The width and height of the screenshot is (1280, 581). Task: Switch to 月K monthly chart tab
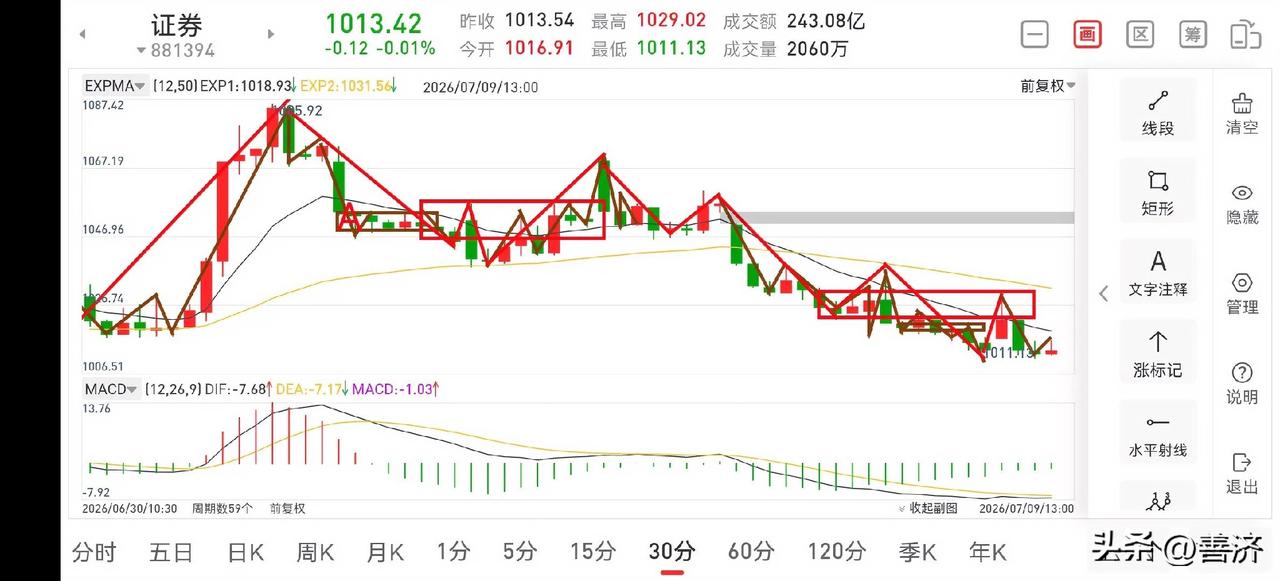[385, 552]
